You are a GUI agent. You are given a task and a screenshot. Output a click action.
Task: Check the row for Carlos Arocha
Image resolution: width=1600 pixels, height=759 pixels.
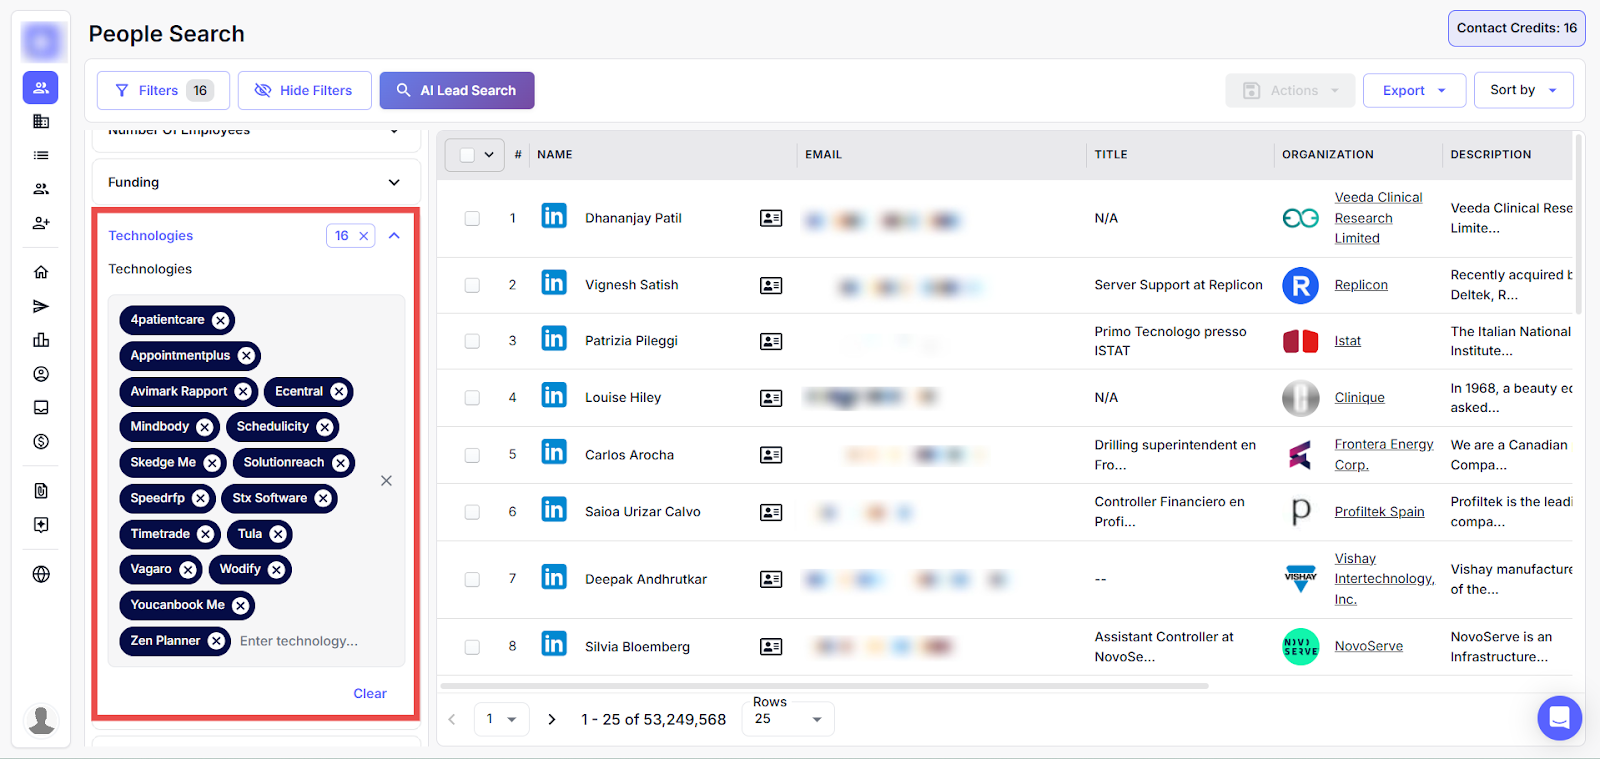[x=472, y=455]
